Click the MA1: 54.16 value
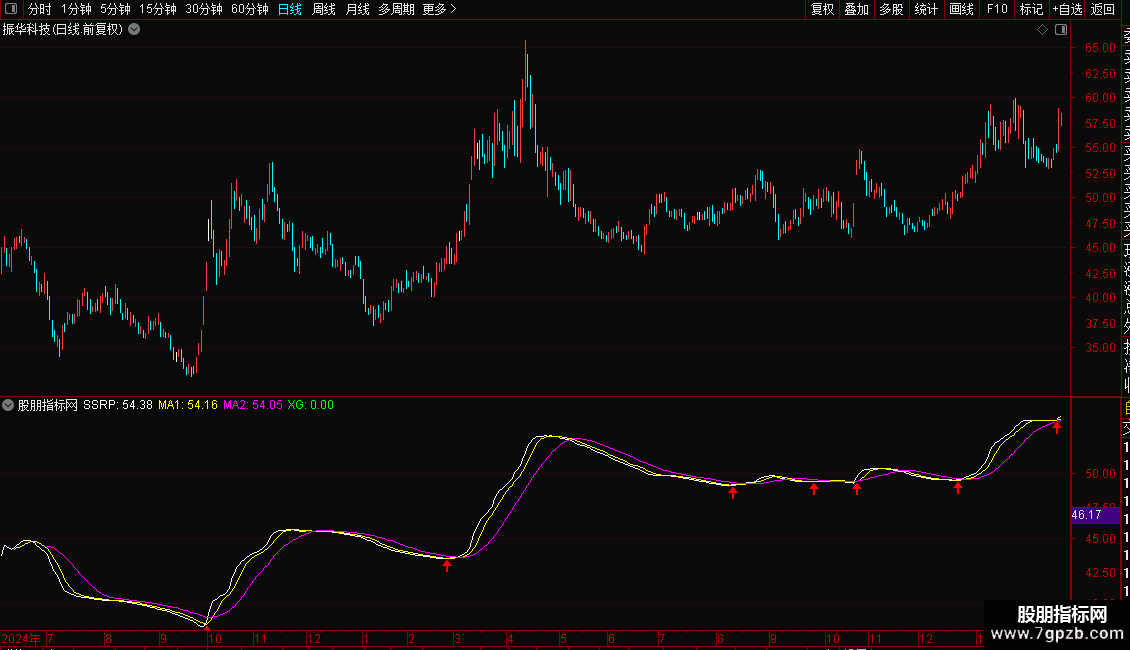The width and height of the screenshot is (1130, 650). [x=187, y=405]
